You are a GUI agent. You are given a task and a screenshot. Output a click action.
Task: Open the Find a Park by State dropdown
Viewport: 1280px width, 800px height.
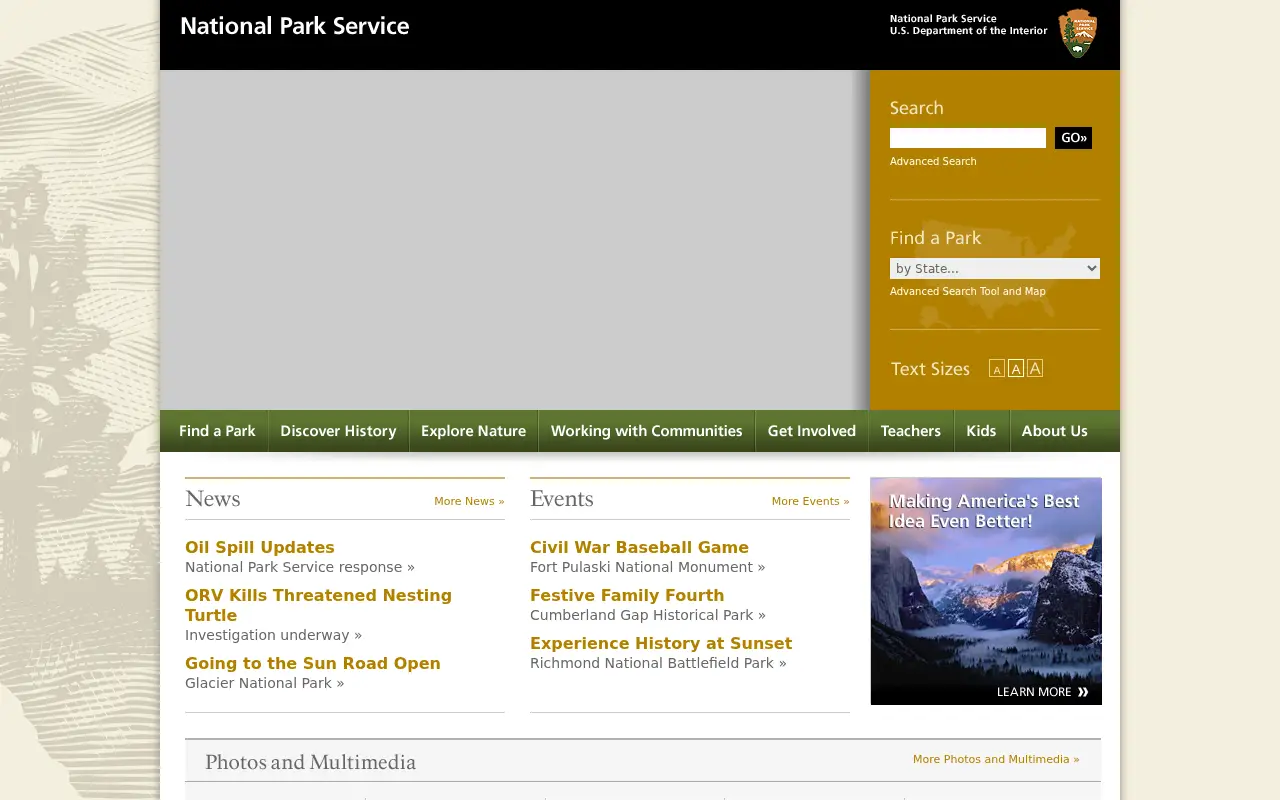(995, 268)
